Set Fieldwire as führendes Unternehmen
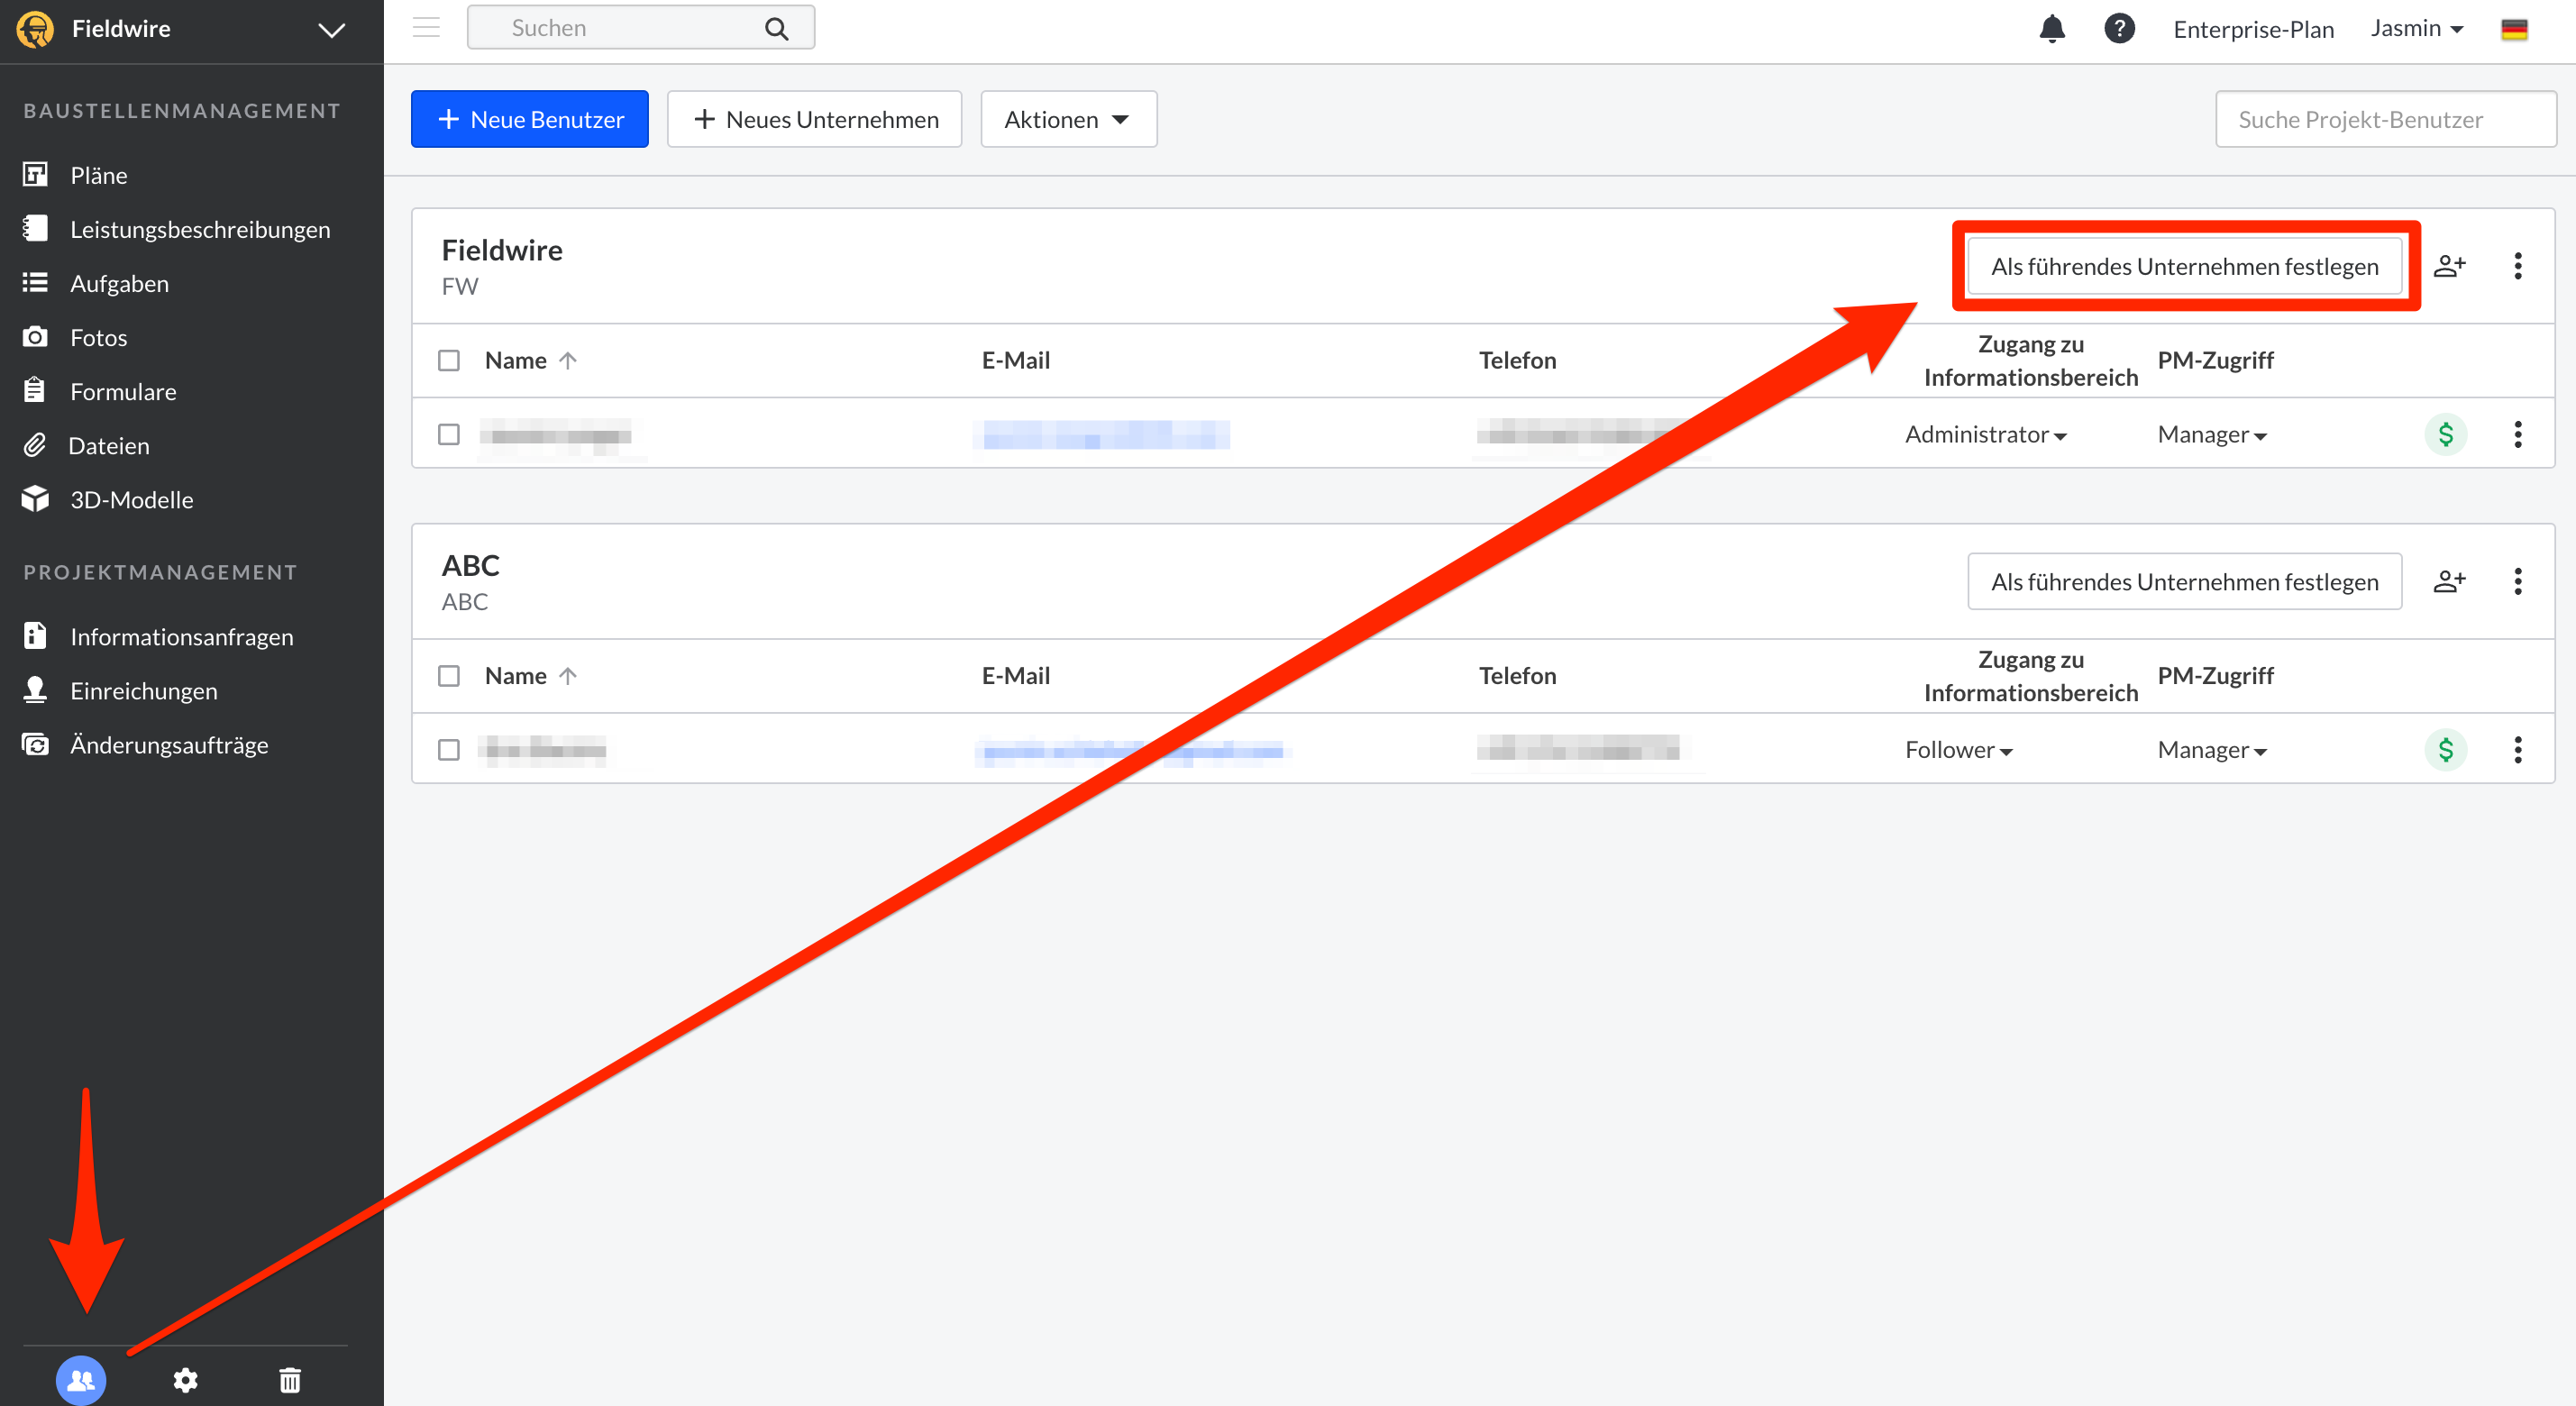The width and height of the screenshot is (2576, 1406). (2185, 266)
